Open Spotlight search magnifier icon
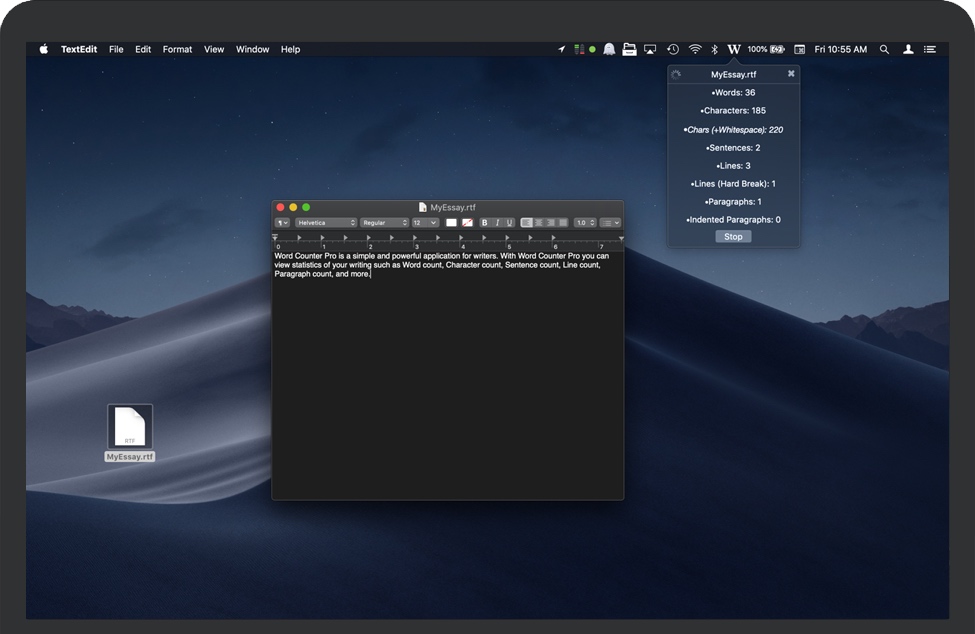This screenshot has width=975, height=634. tap(884, 49)
